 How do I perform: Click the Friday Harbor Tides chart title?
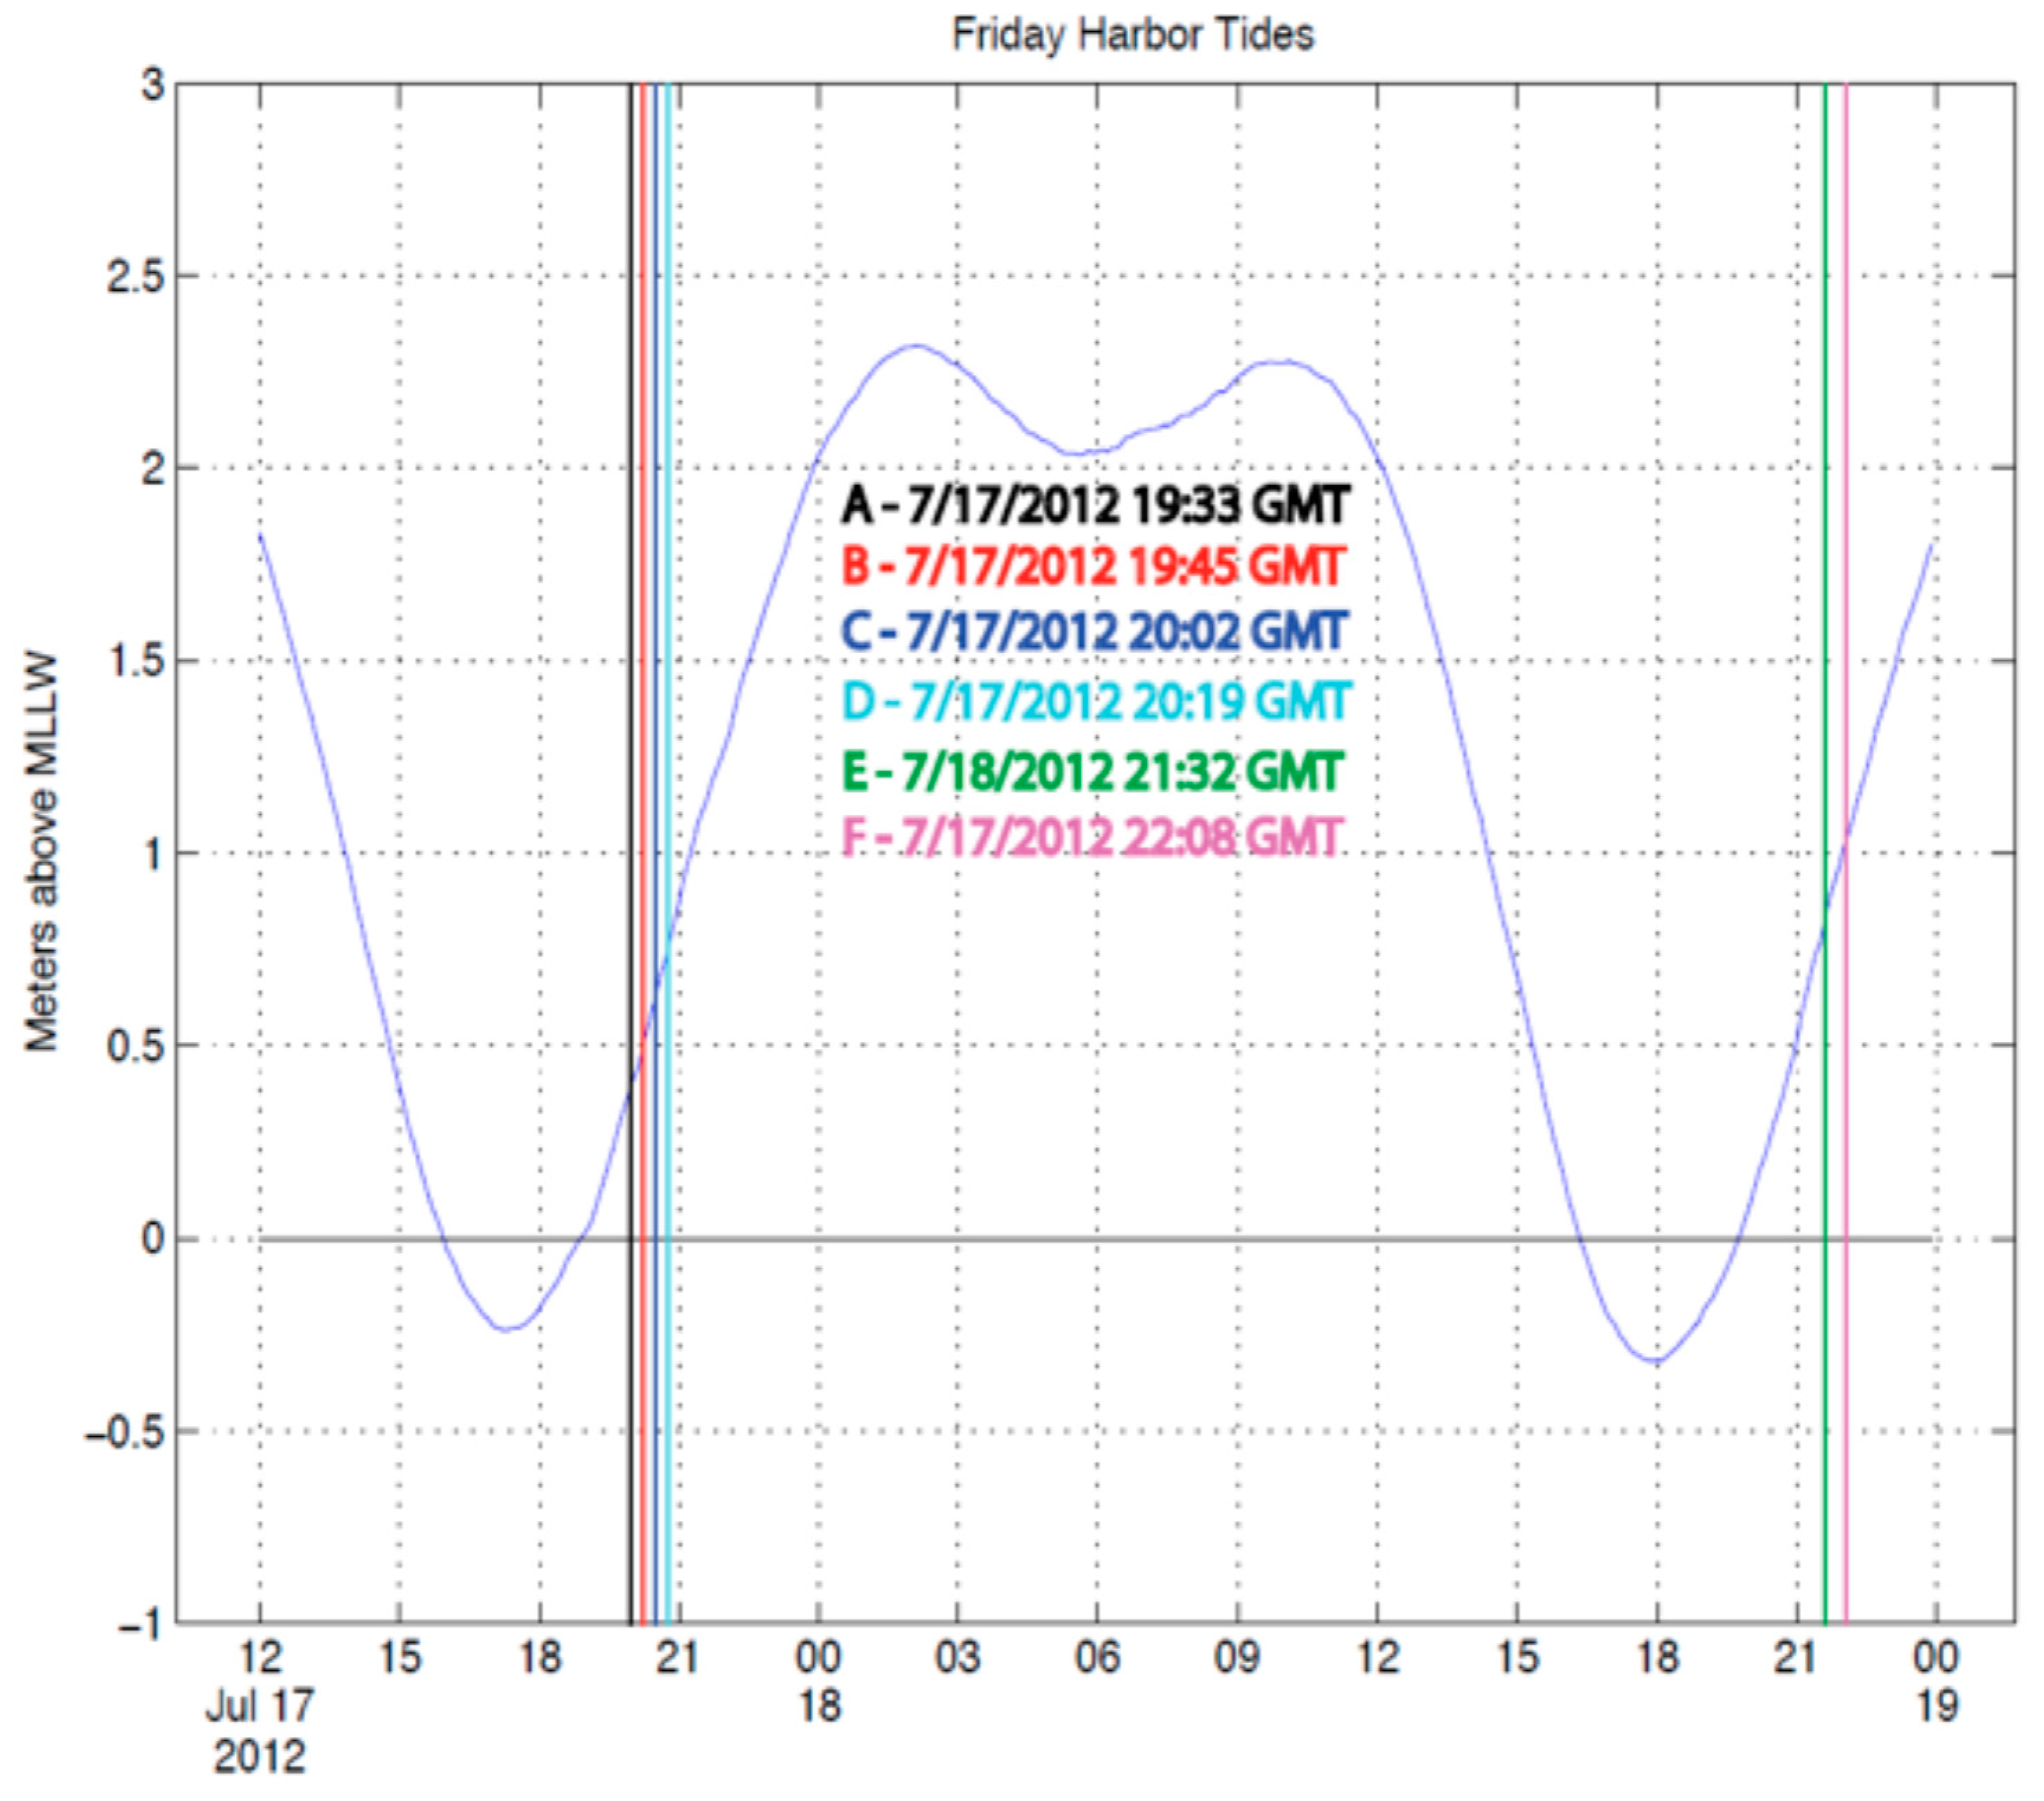(1132, 35)
